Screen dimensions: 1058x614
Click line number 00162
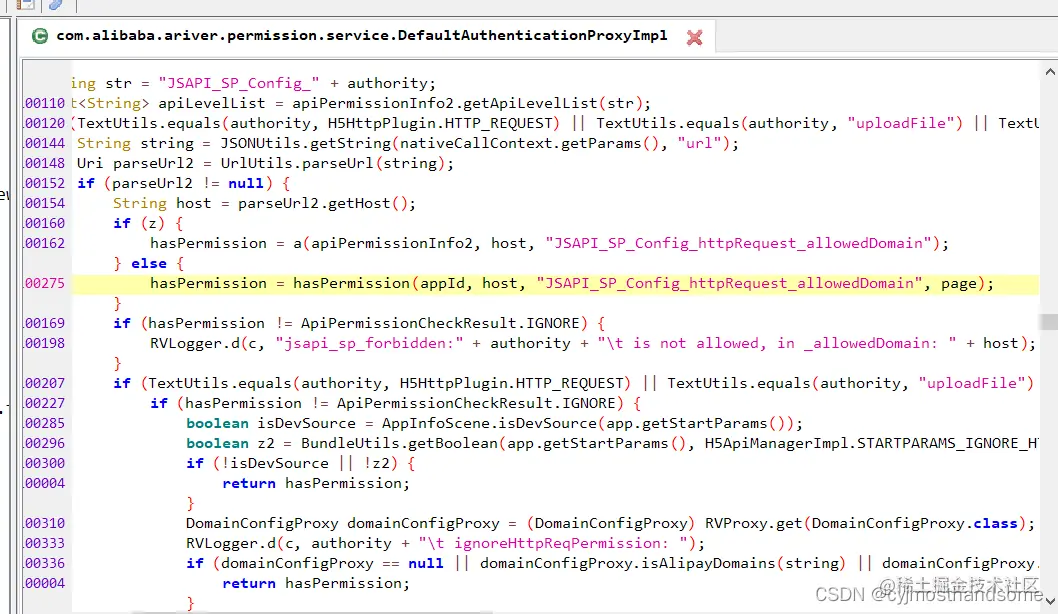(x=45, y=243)
